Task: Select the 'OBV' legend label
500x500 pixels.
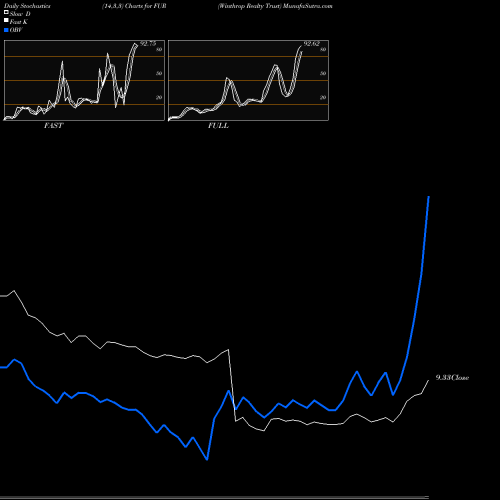Action: (x=16, y=30)
